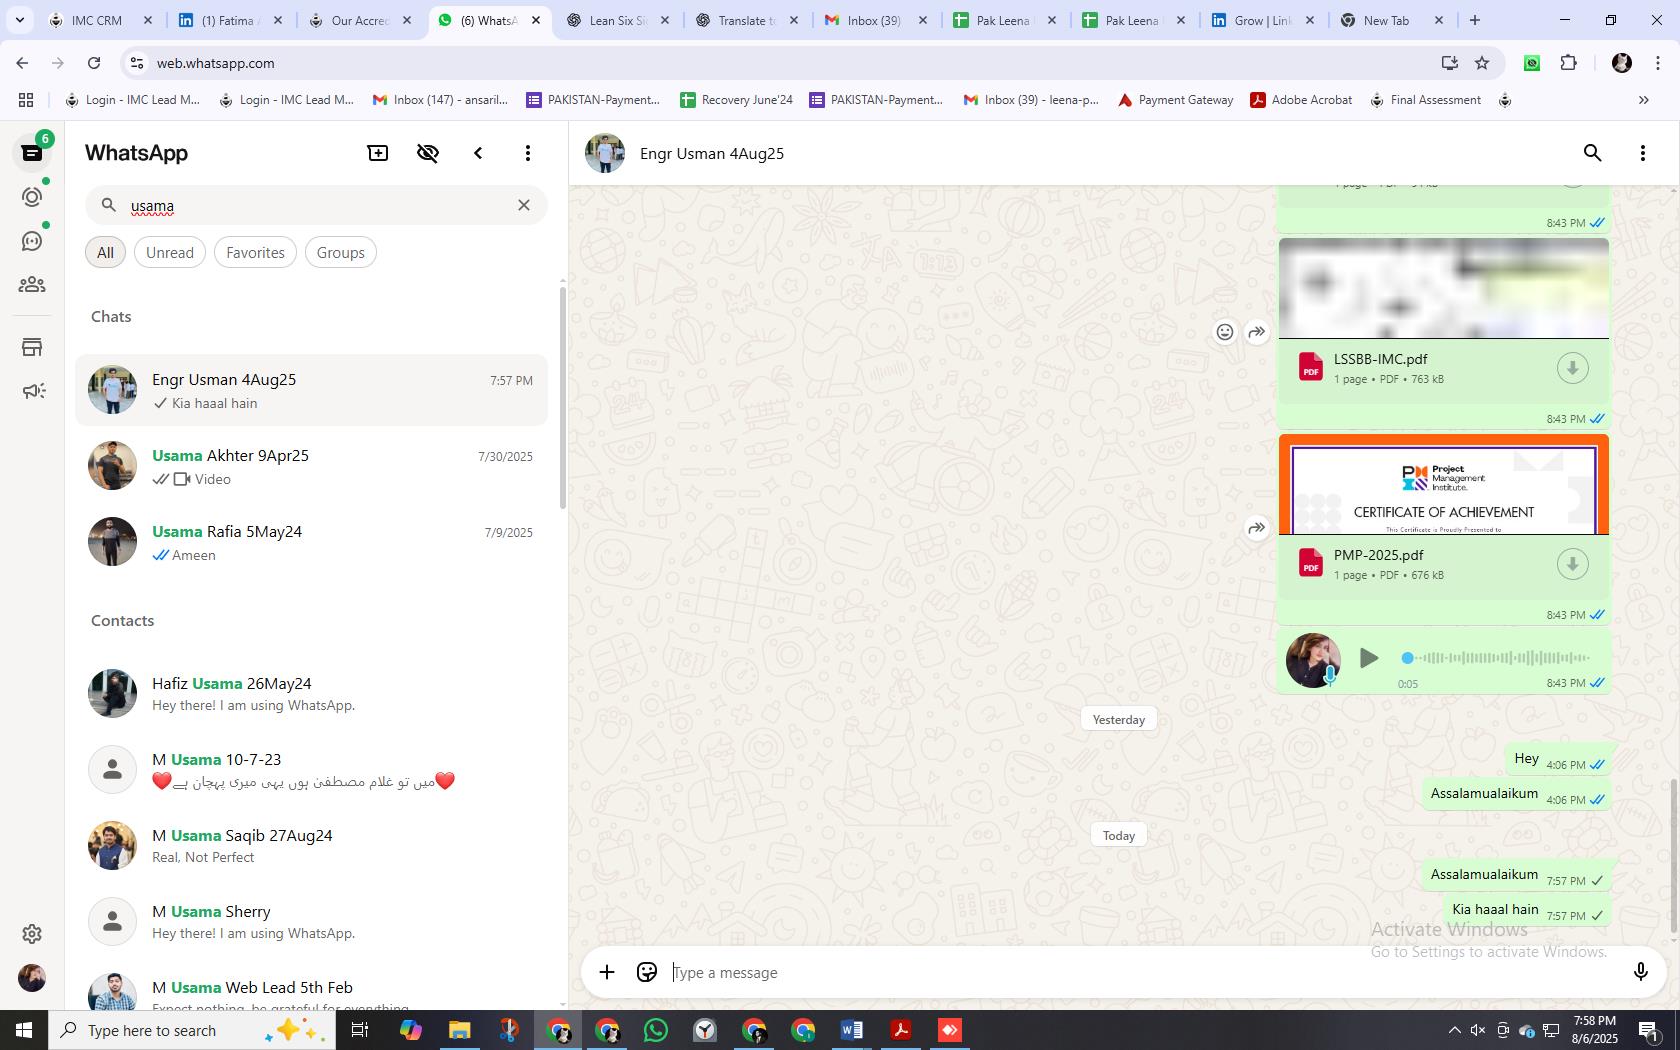Open Engr Usman's contact info from the chat header
The width and height of the screenshot is (1680, 1050).
point(712,153)
